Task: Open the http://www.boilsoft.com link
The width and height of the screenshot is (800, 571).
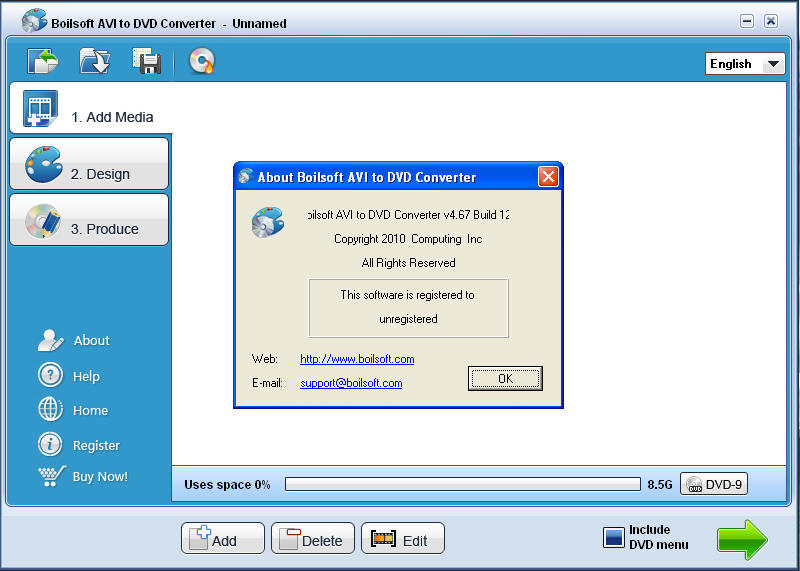Action: tap(357, 359)
